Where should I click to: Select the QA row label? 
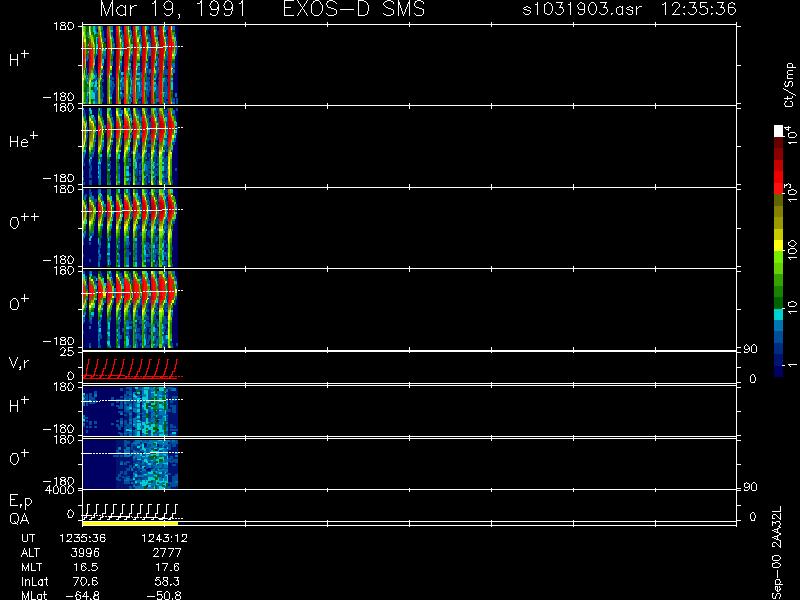coord(19,518)
